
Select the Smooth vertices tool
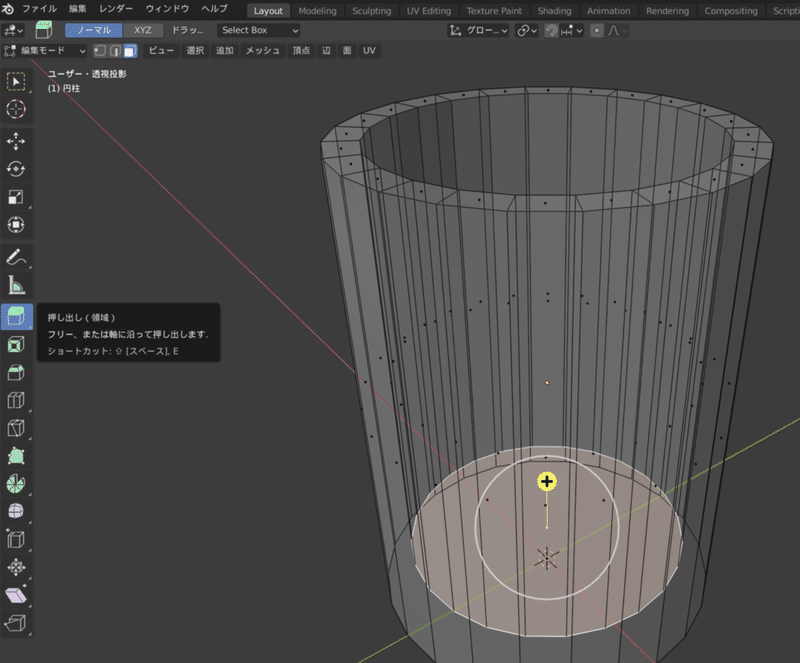pos(16,511)
